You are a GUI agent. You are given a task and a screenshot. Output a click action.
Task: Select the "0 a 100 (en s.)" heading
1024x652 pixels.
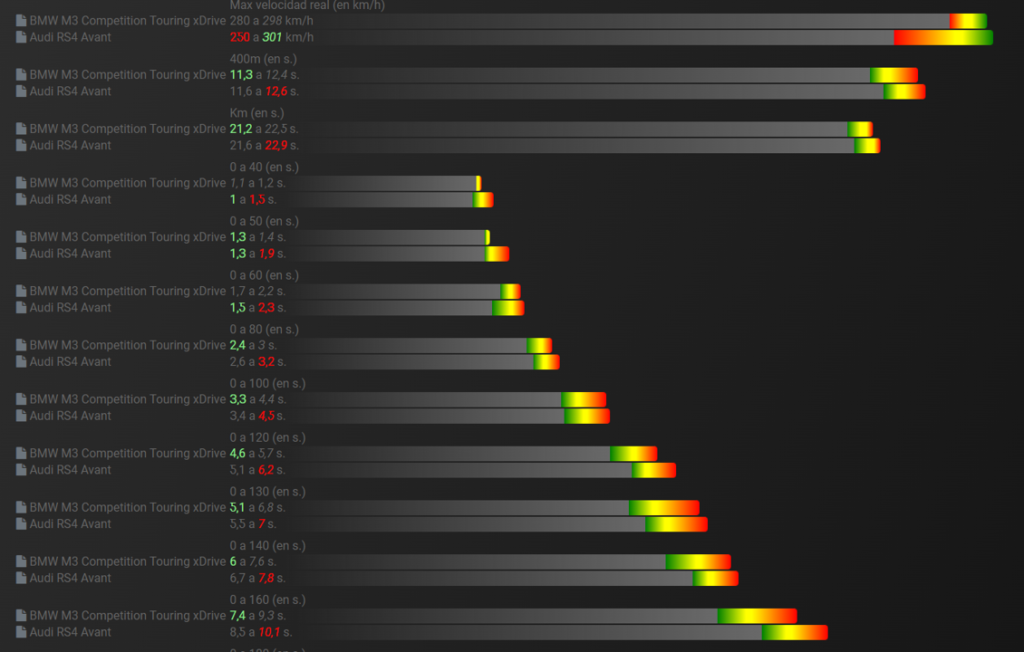(268, 383)
